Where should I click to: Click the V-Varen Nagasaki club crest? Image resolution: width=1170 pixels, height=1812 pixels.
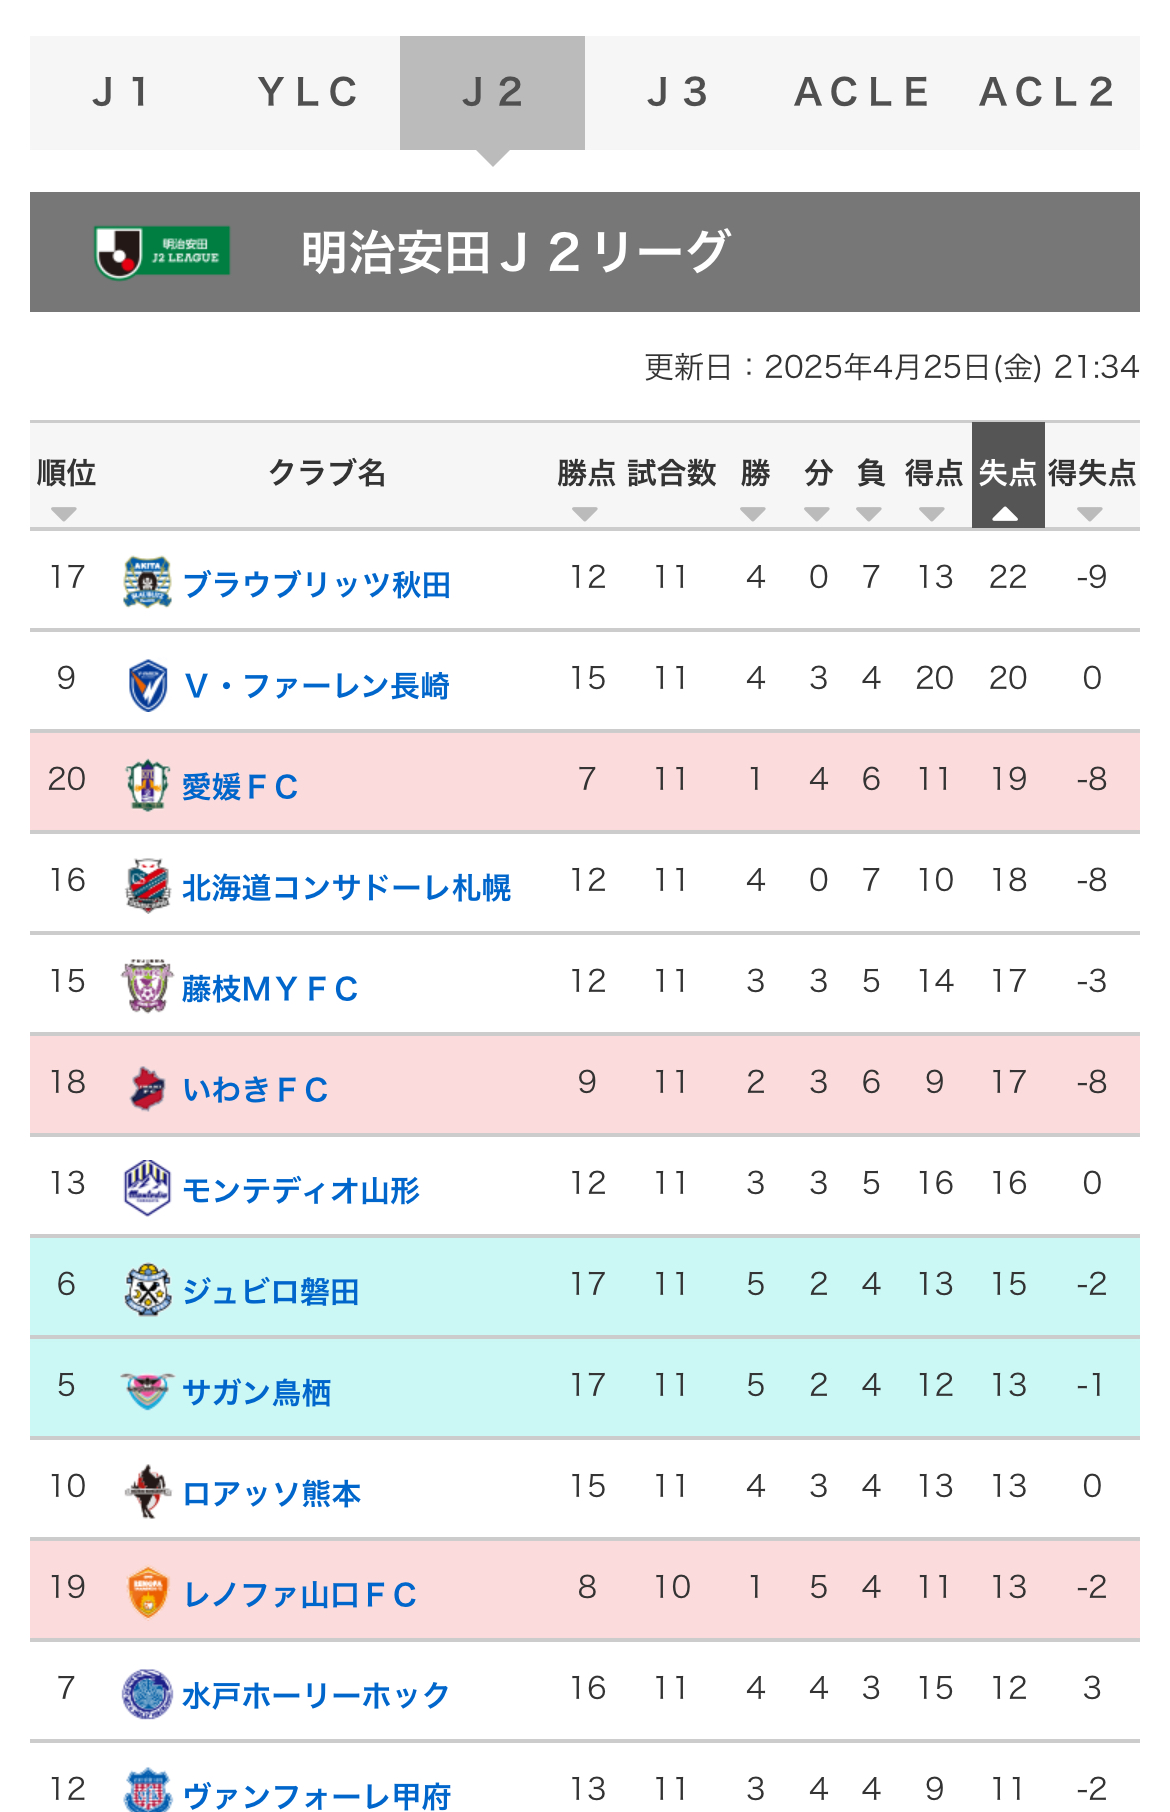(x=148, y=685)
